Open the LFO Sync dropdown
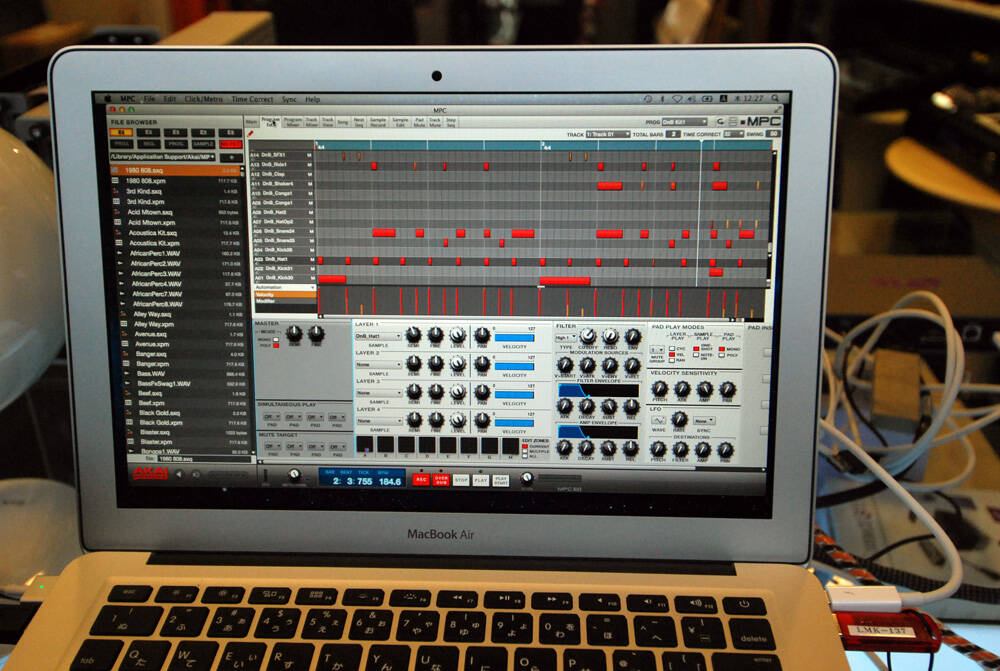Screen dimensions: 1000x671 click(704, 421)
